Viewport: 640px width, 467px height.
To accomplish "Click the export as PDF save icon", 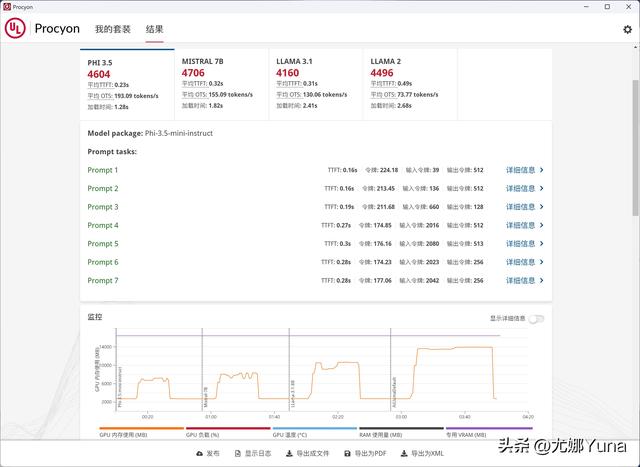I will 347,453.
